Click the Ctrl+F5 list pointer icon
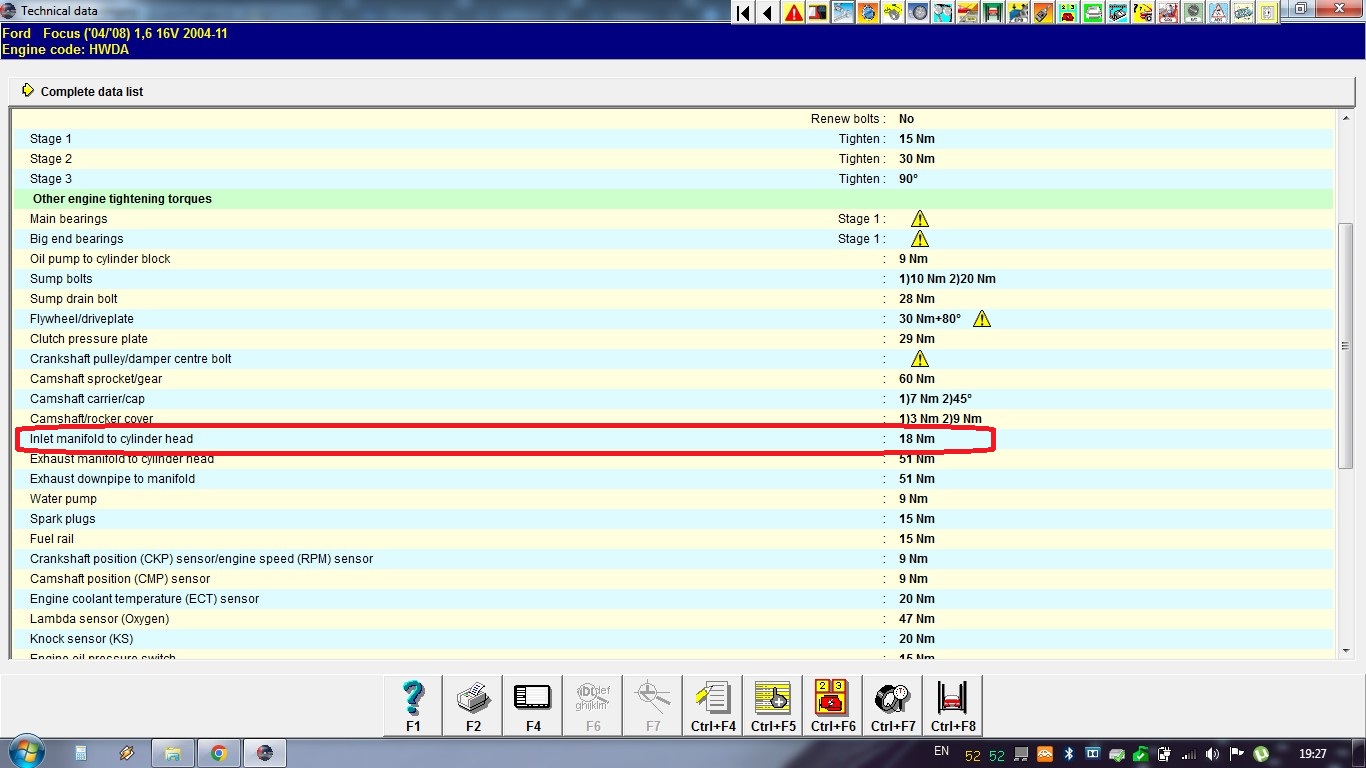The image size is (1366, 768). click(773, 705)
